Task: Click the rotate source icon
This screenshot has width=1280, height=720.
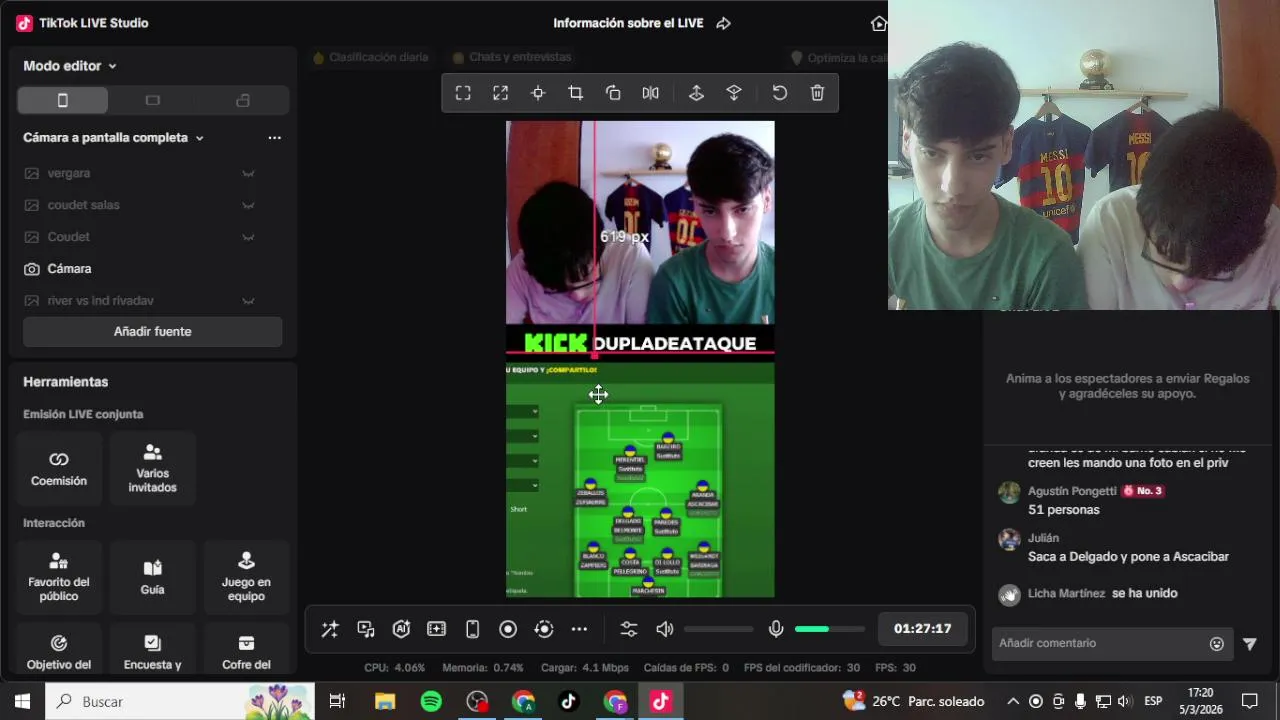Action: pyautogui.click(x=613, y=93)
